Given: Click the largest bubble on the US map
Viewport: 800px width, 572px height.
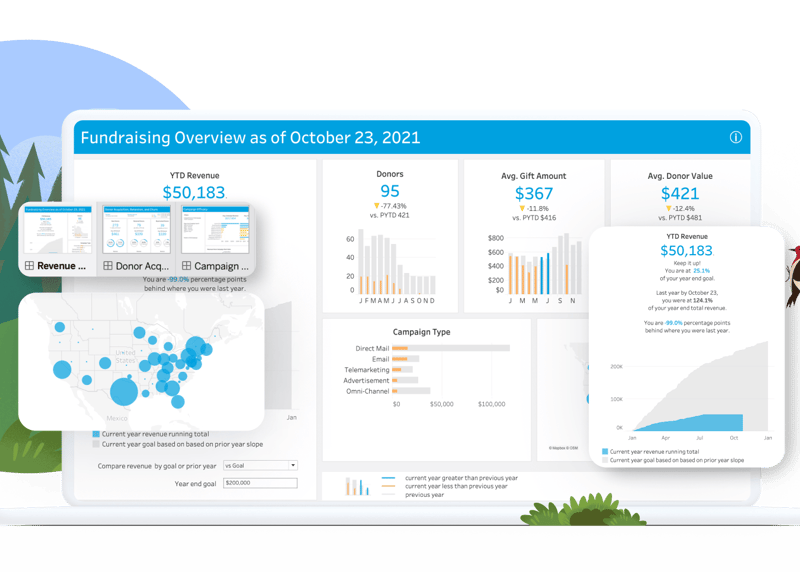Looking at the screenshot, I should 125,390.
